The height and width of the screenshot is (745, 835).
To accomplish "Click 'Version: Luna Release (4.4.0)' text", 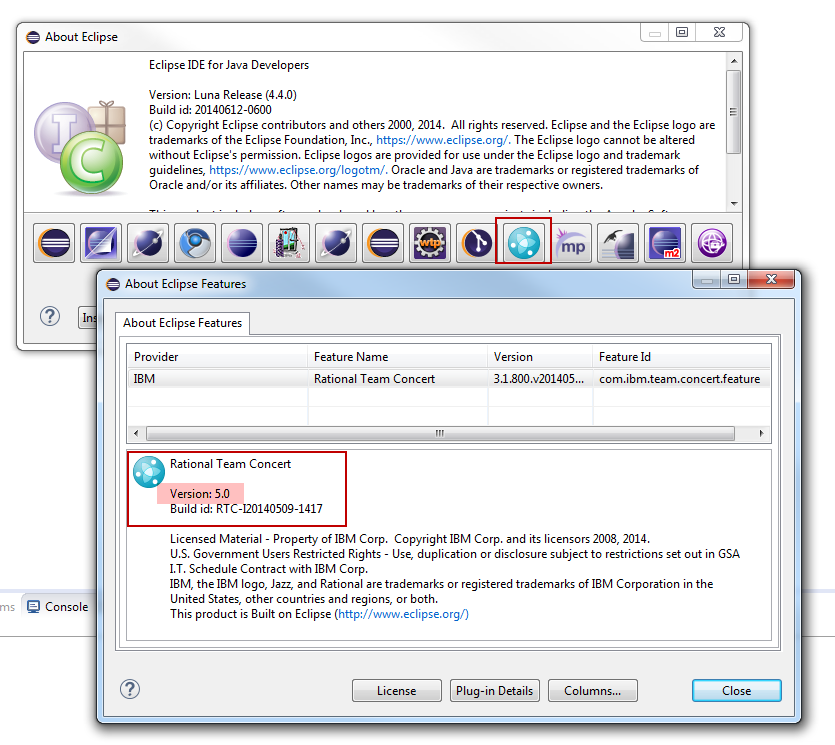I will click(x=223, y=95).
